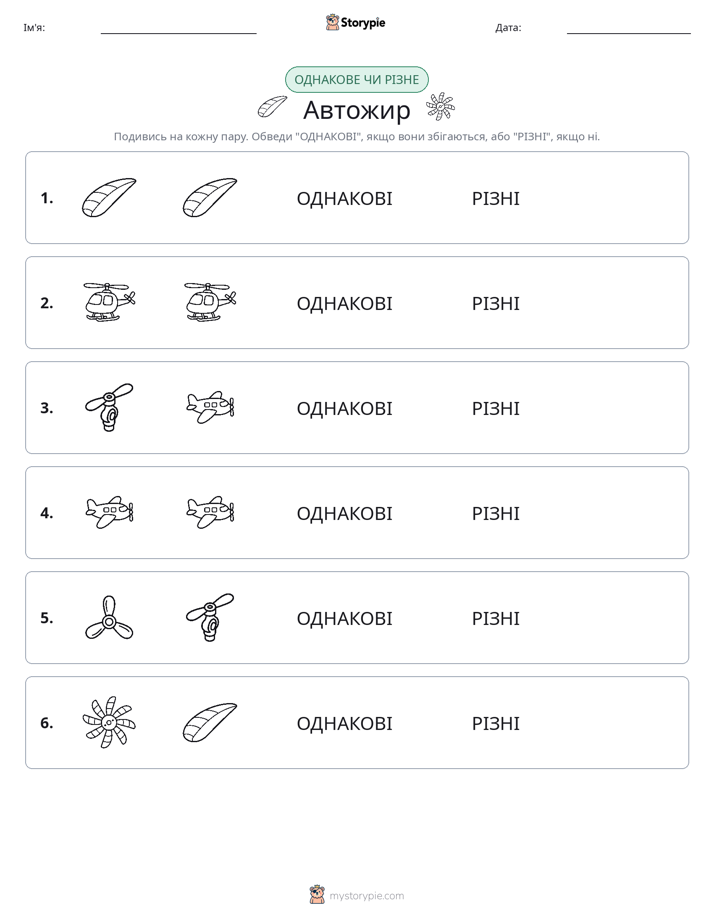Viewport: 714px width, 924px height.
Task: Choose РІЗНІ for pair 3
Action: (x=495, y=408)
